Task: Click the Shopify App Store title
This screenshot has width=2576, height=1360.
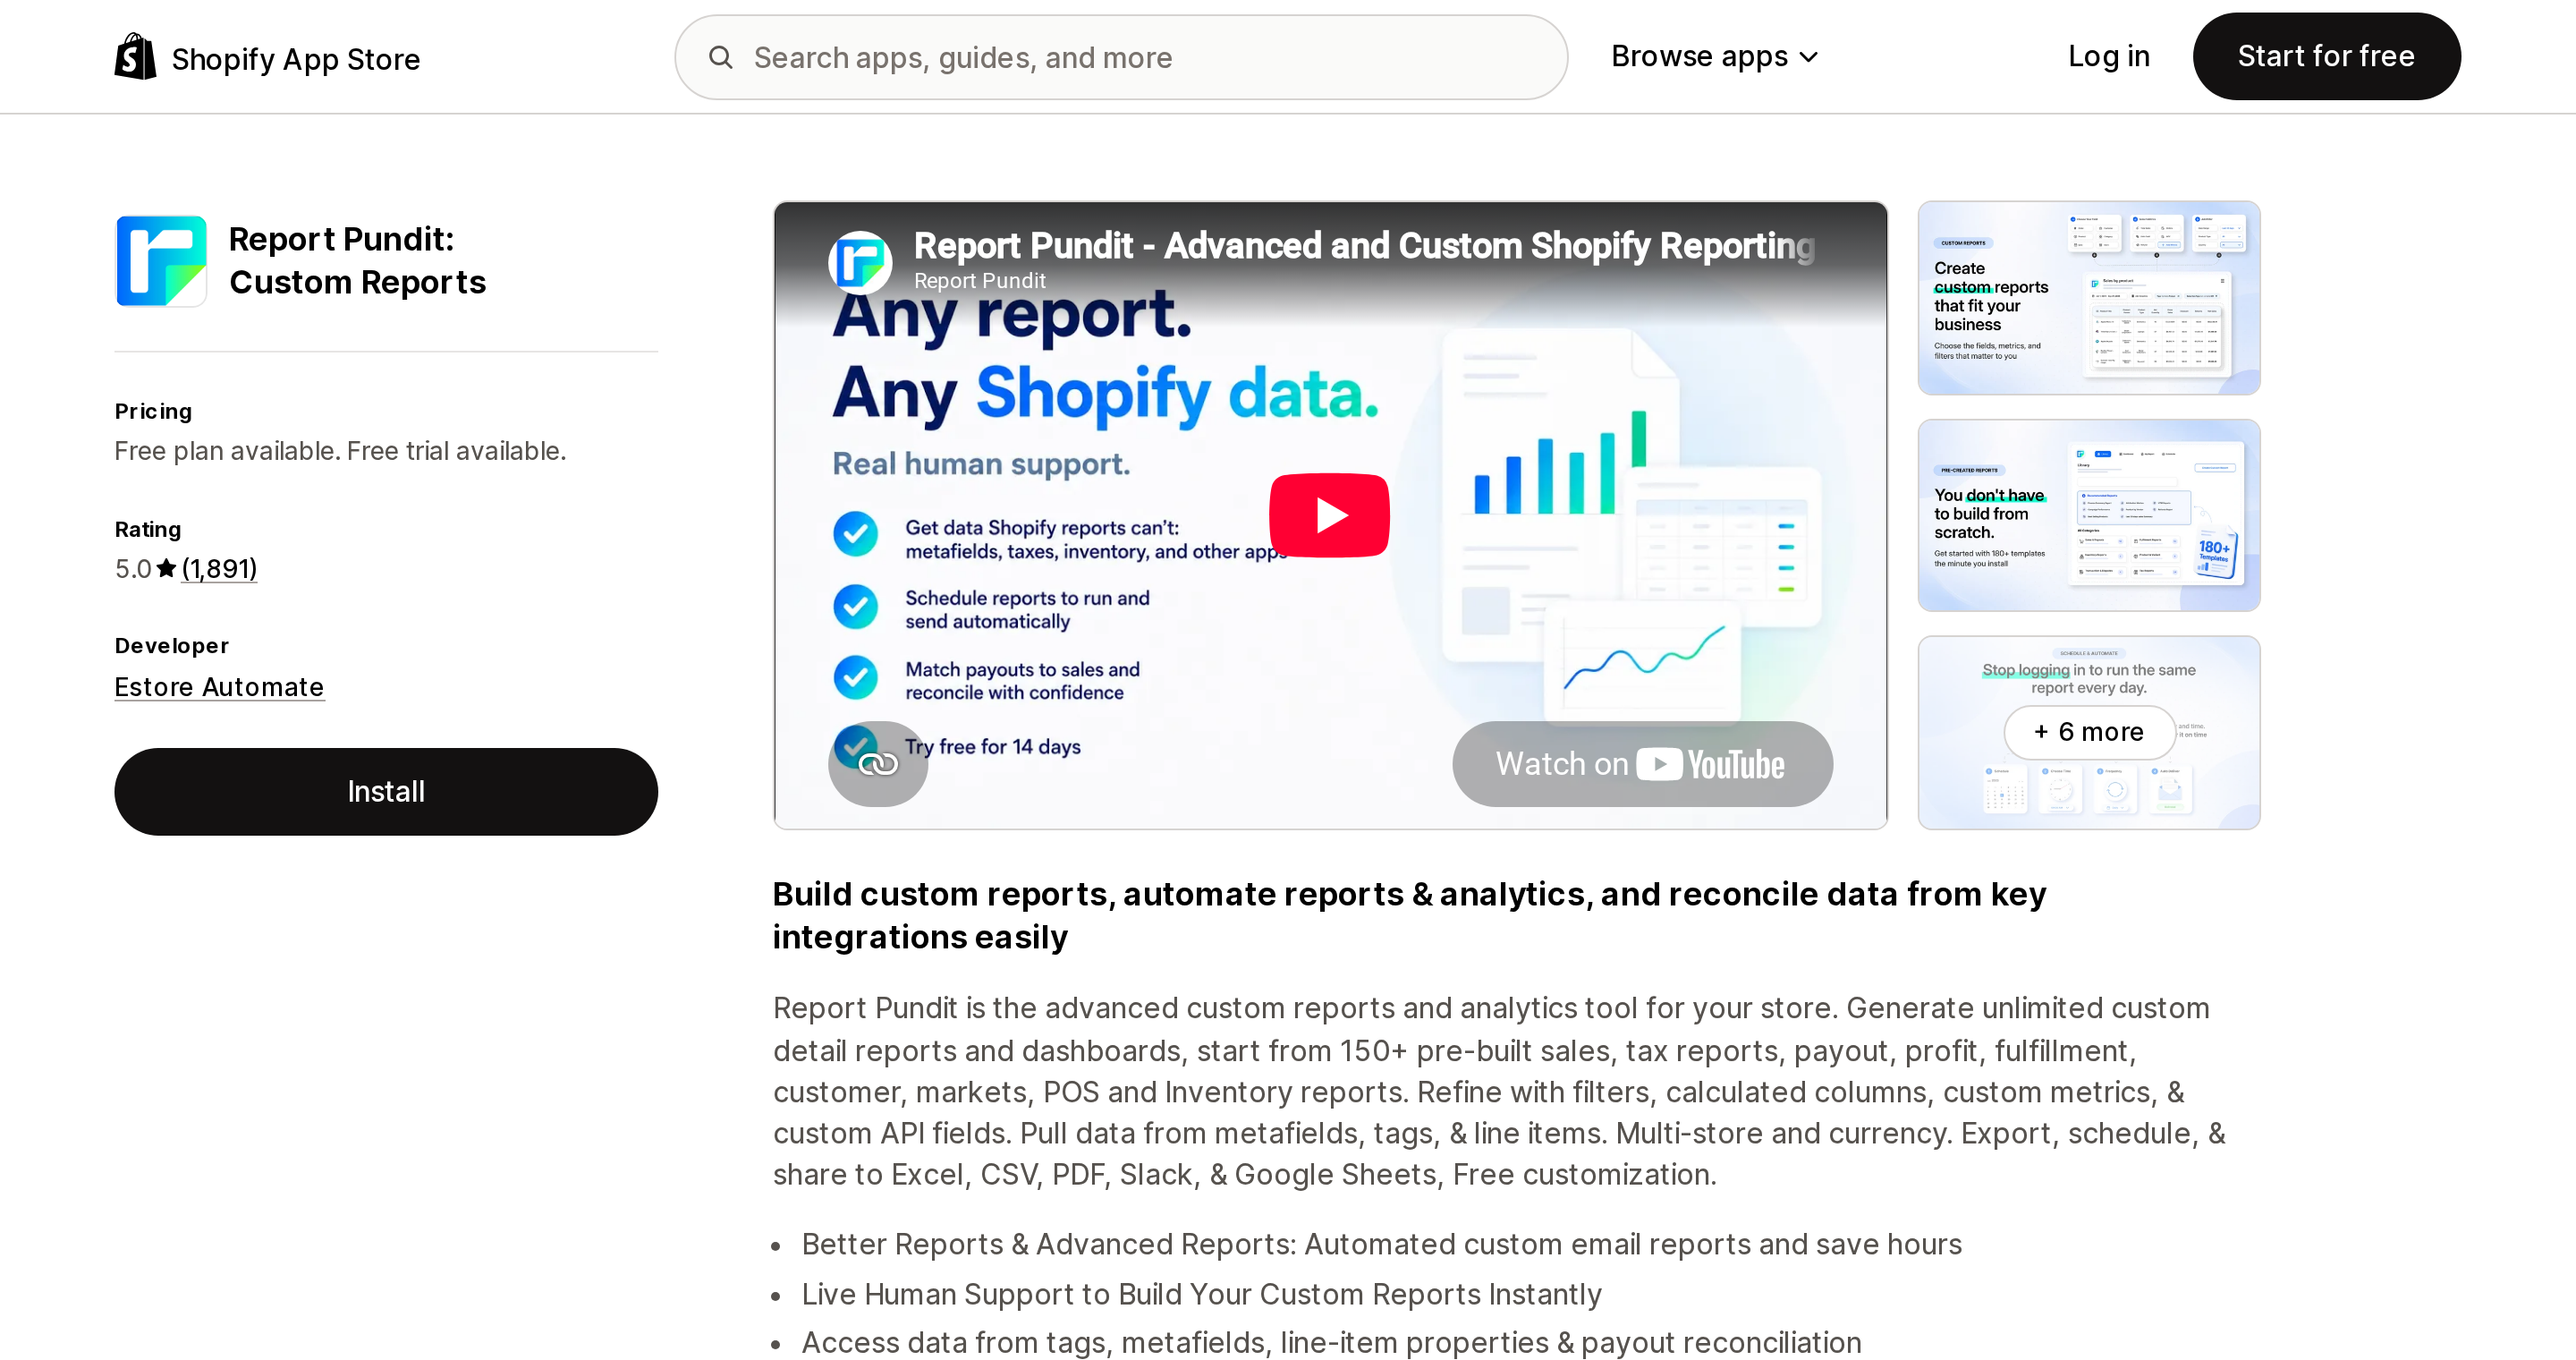Action: [x=296, y=59]
